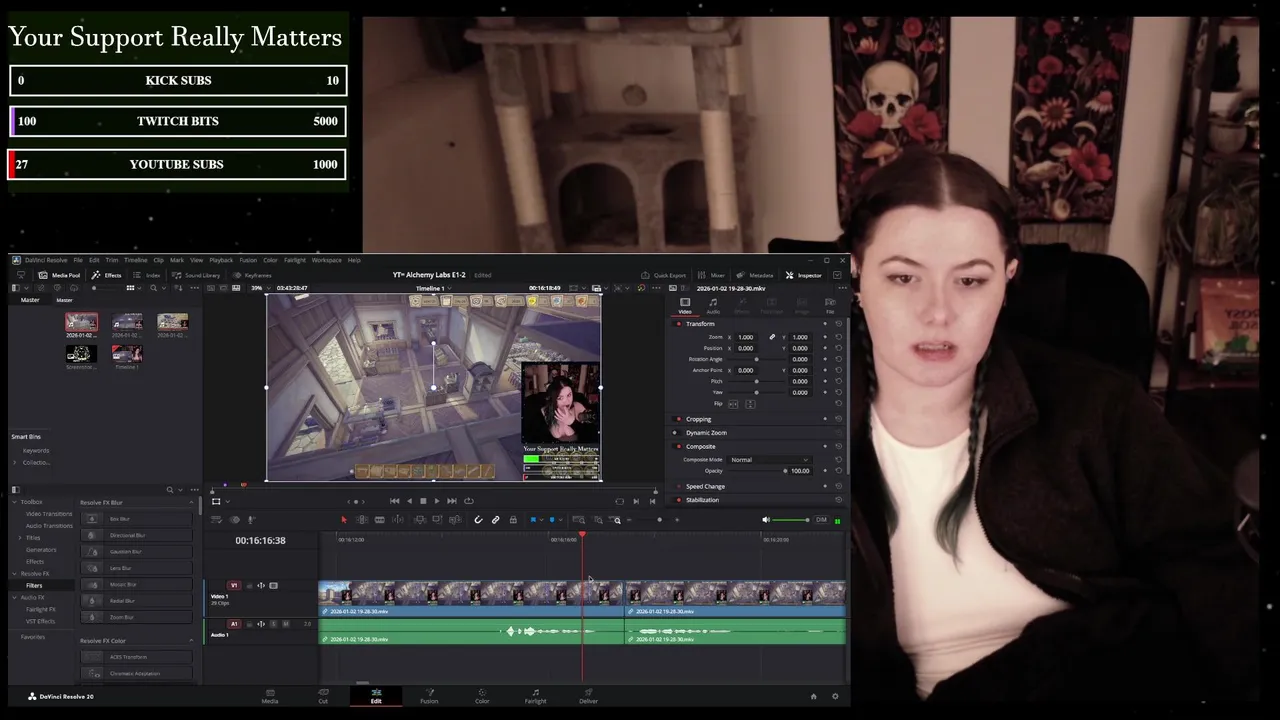This screenshot has width=1280, height=720.
Task: Collapse the Resolve FX Blur group
Action: (x=191, y=502)
